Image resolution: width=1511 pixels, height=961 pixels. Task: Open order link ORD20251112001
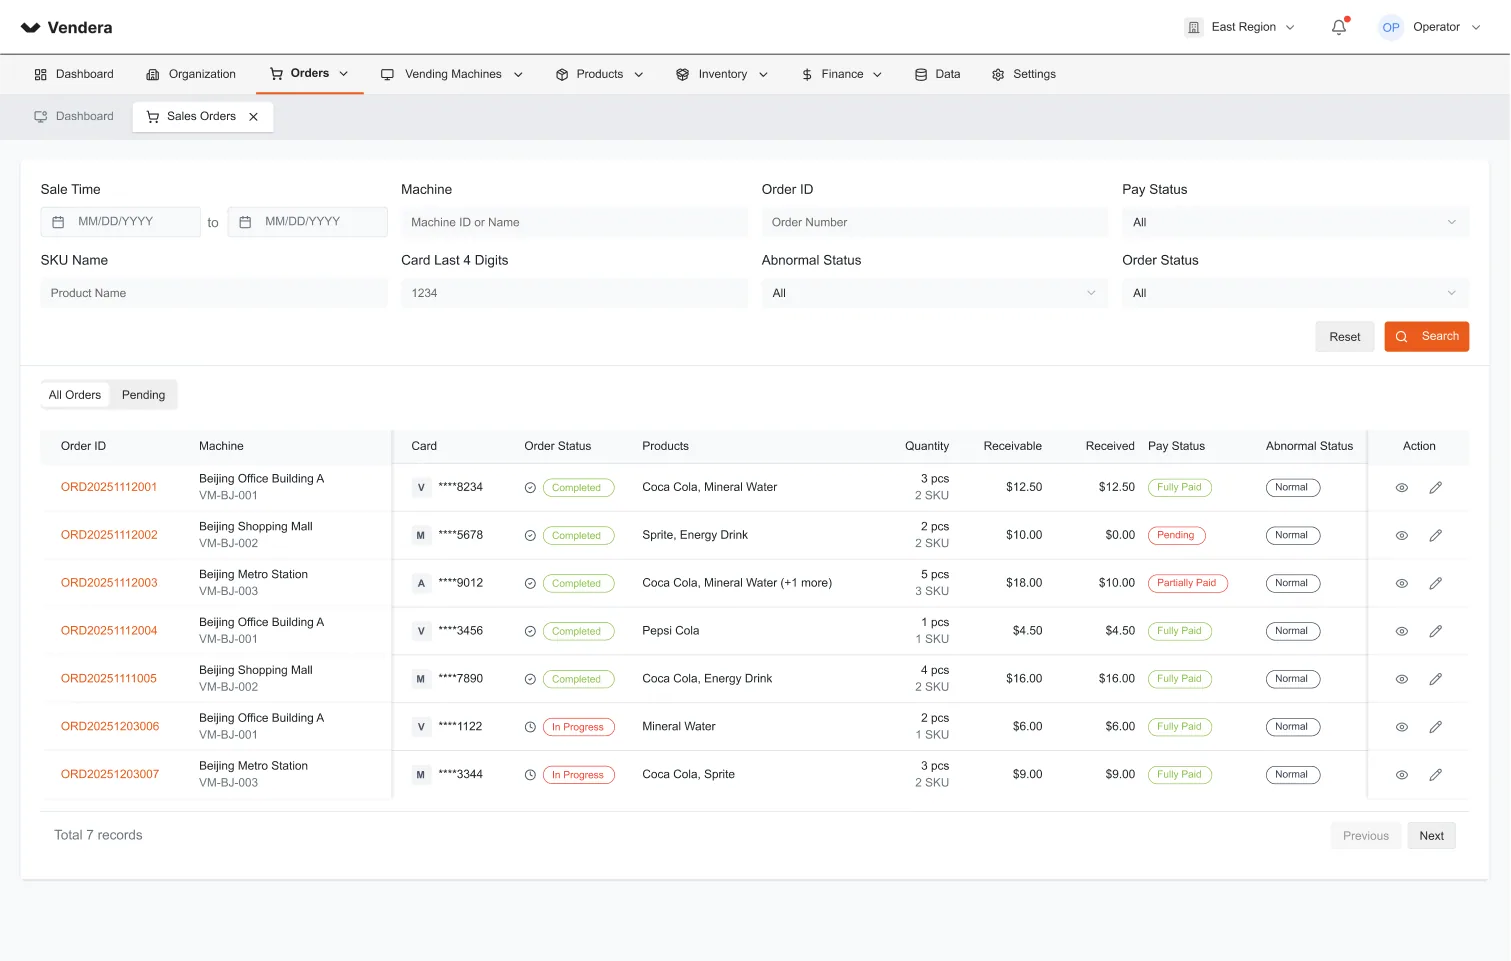(109, 488)
